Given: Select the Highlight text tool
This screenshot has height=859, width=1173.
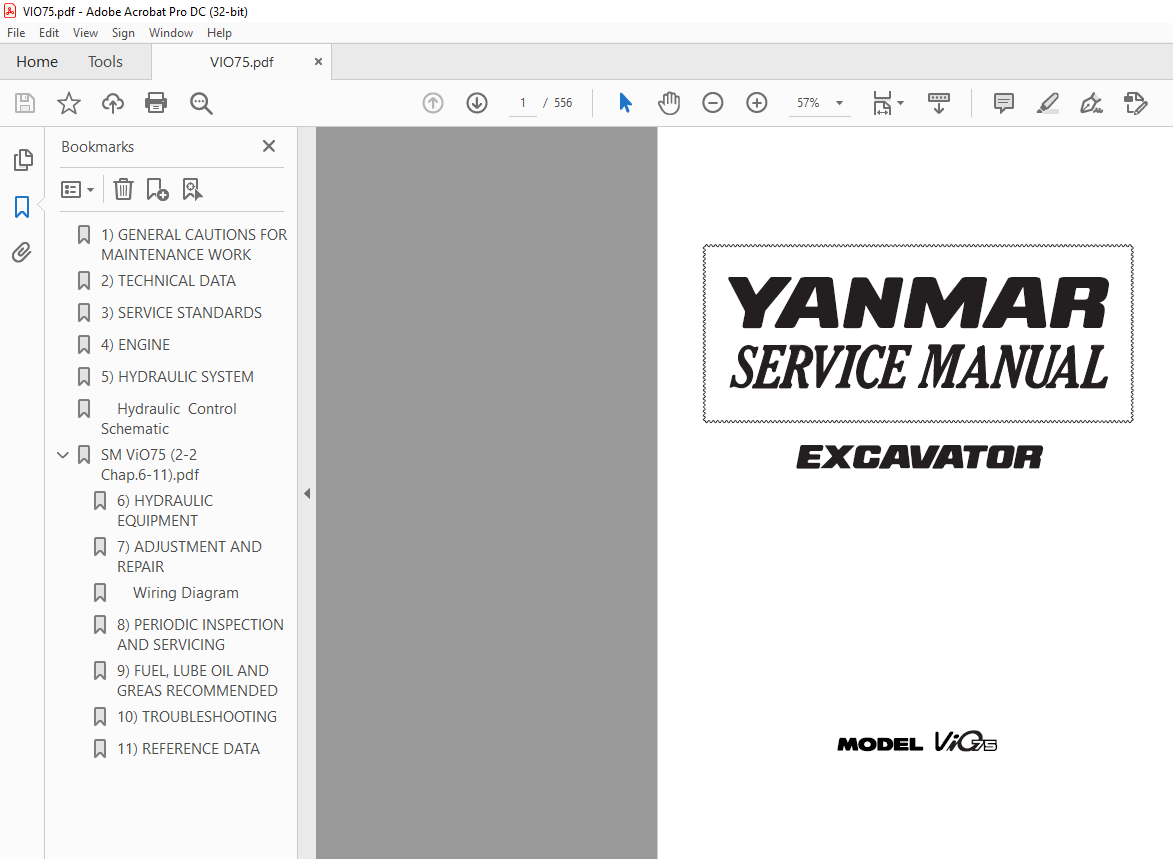Looking at the screenshot, I should (1048, 103).
